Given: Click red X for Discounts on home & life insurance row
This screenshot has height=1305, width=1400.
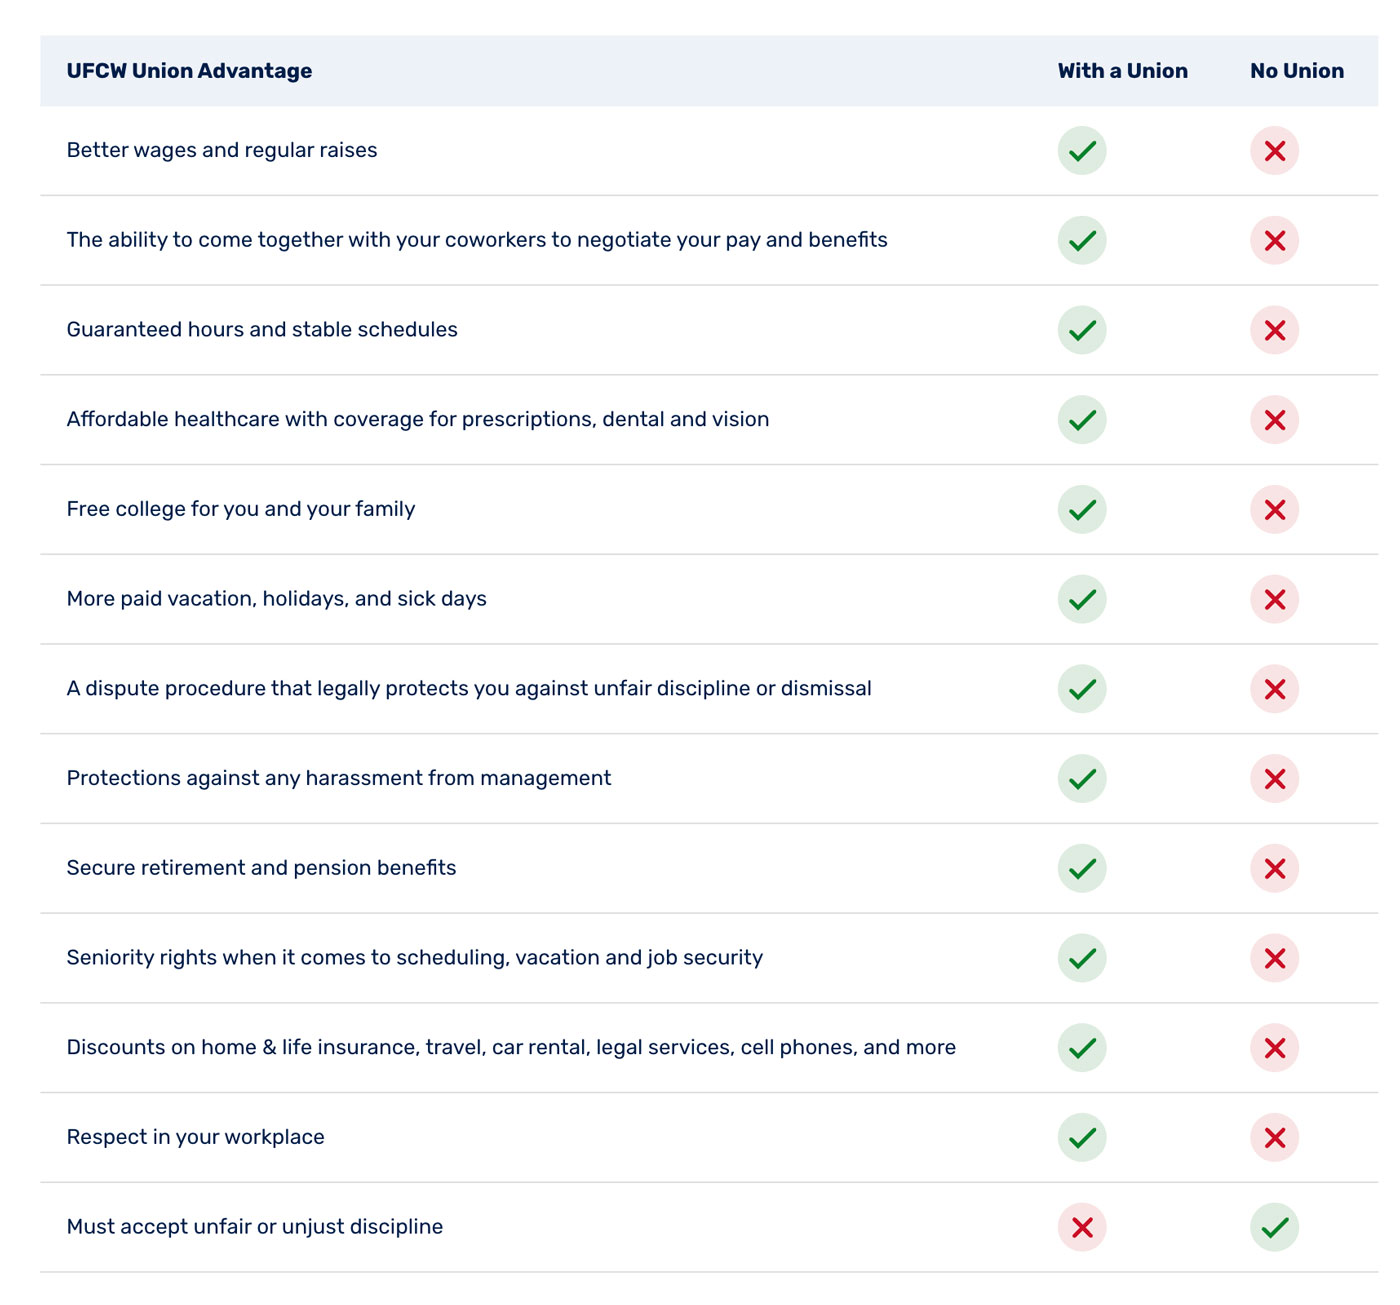Looking at the screenshot, I should (x=1274, y=1048).
